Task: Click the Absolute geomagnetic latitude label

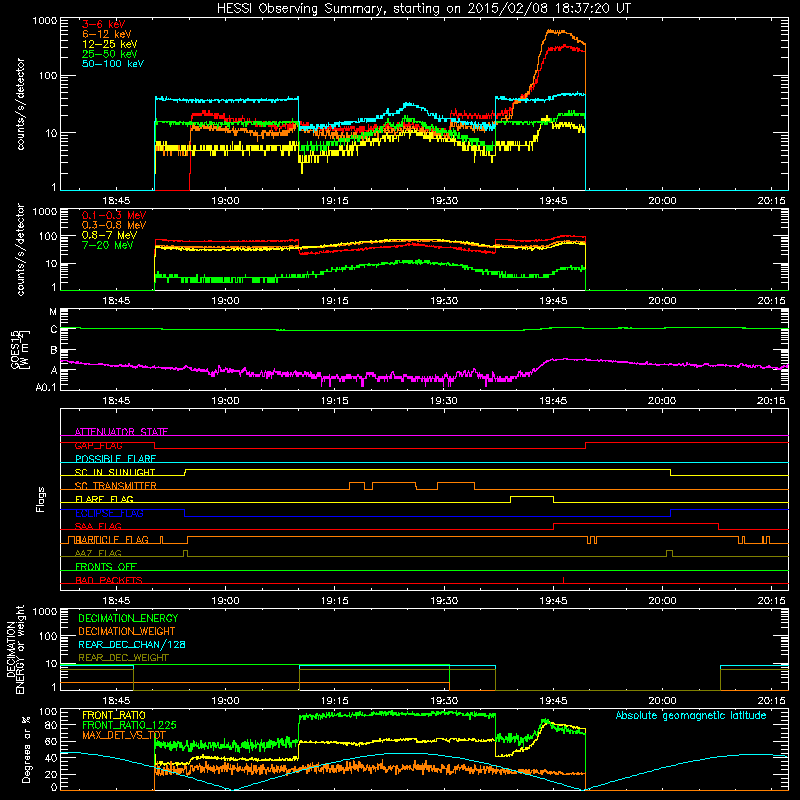Action: [x=691, y=715]
